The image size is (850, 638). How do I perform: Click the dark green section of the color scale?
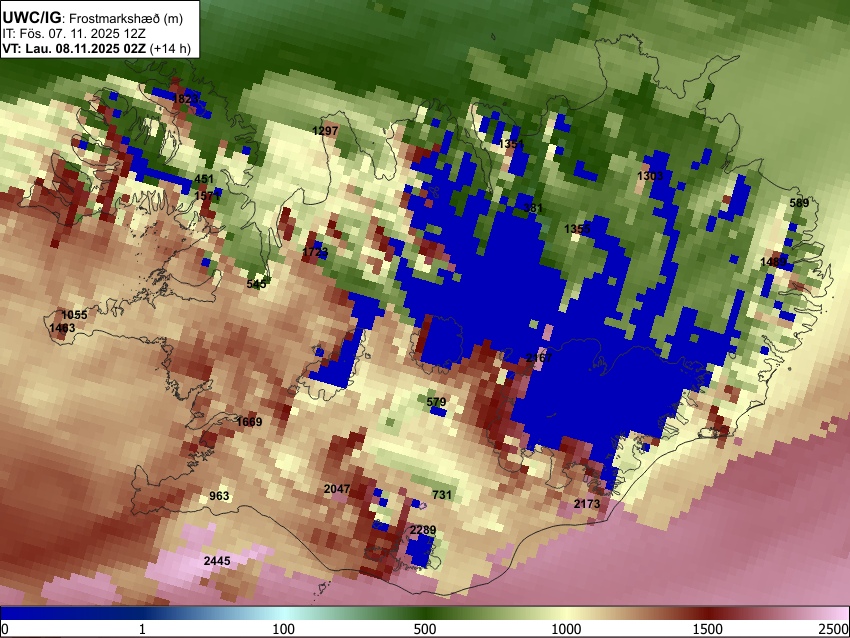425,613
